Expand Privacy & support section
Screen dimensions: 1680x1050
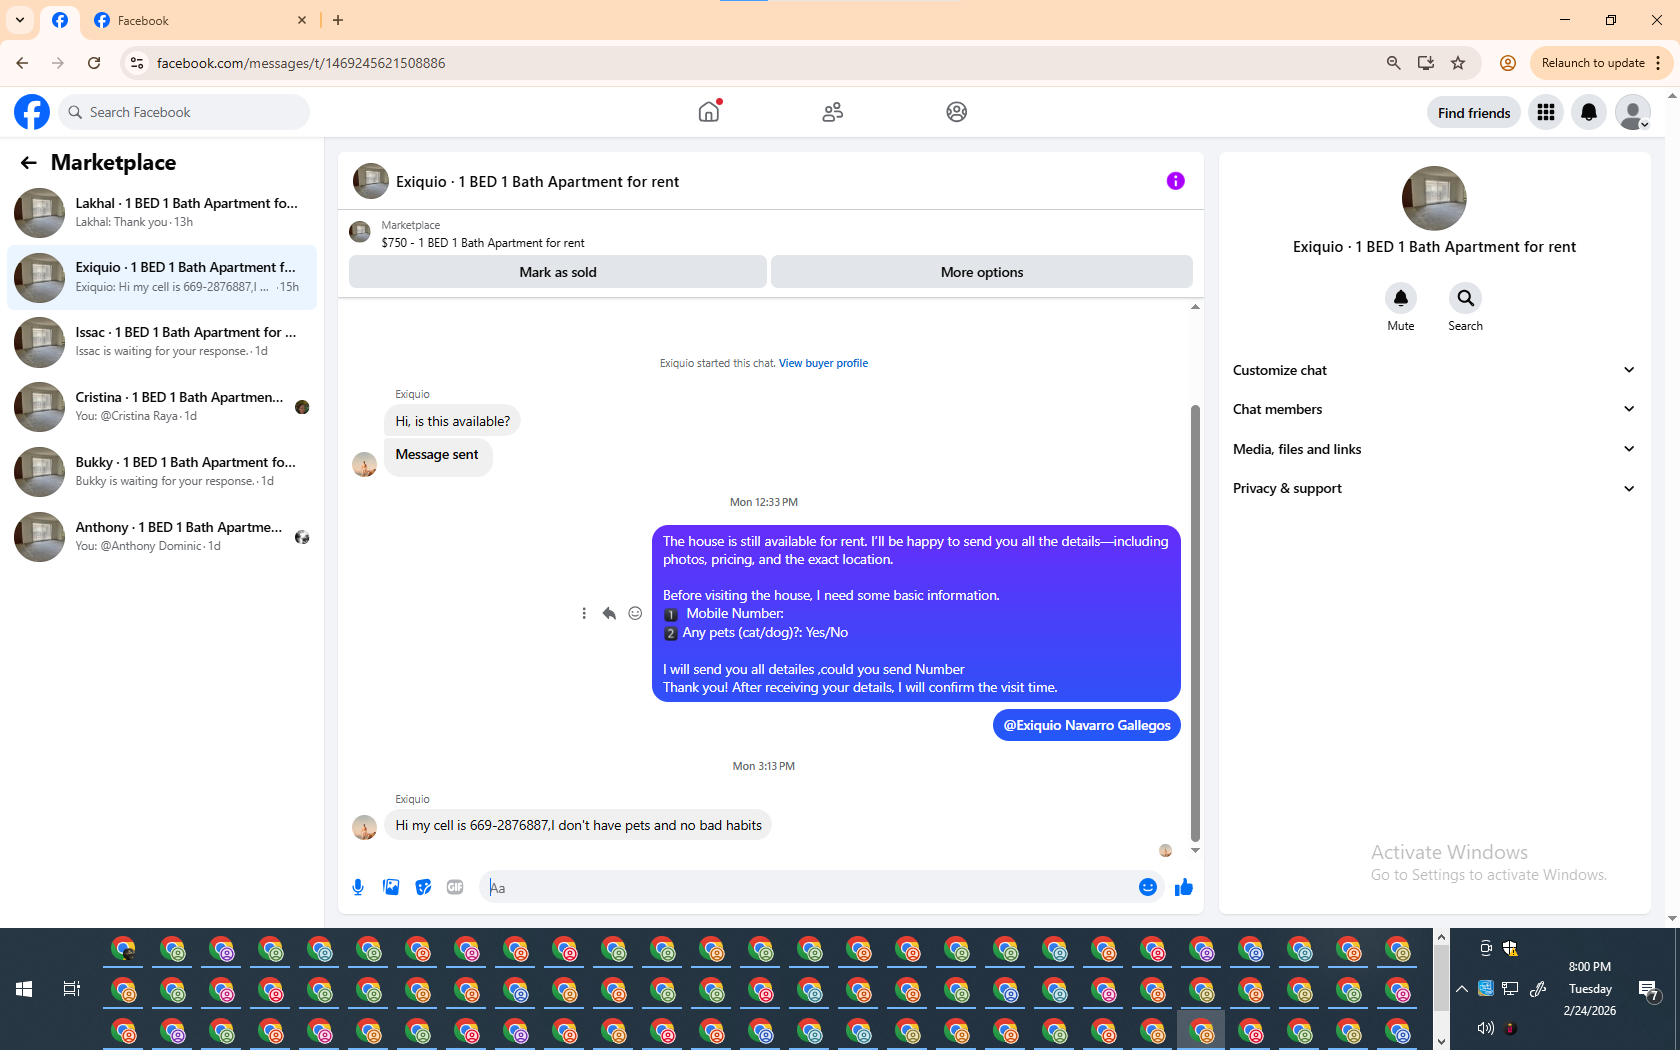click(1435, 488)
